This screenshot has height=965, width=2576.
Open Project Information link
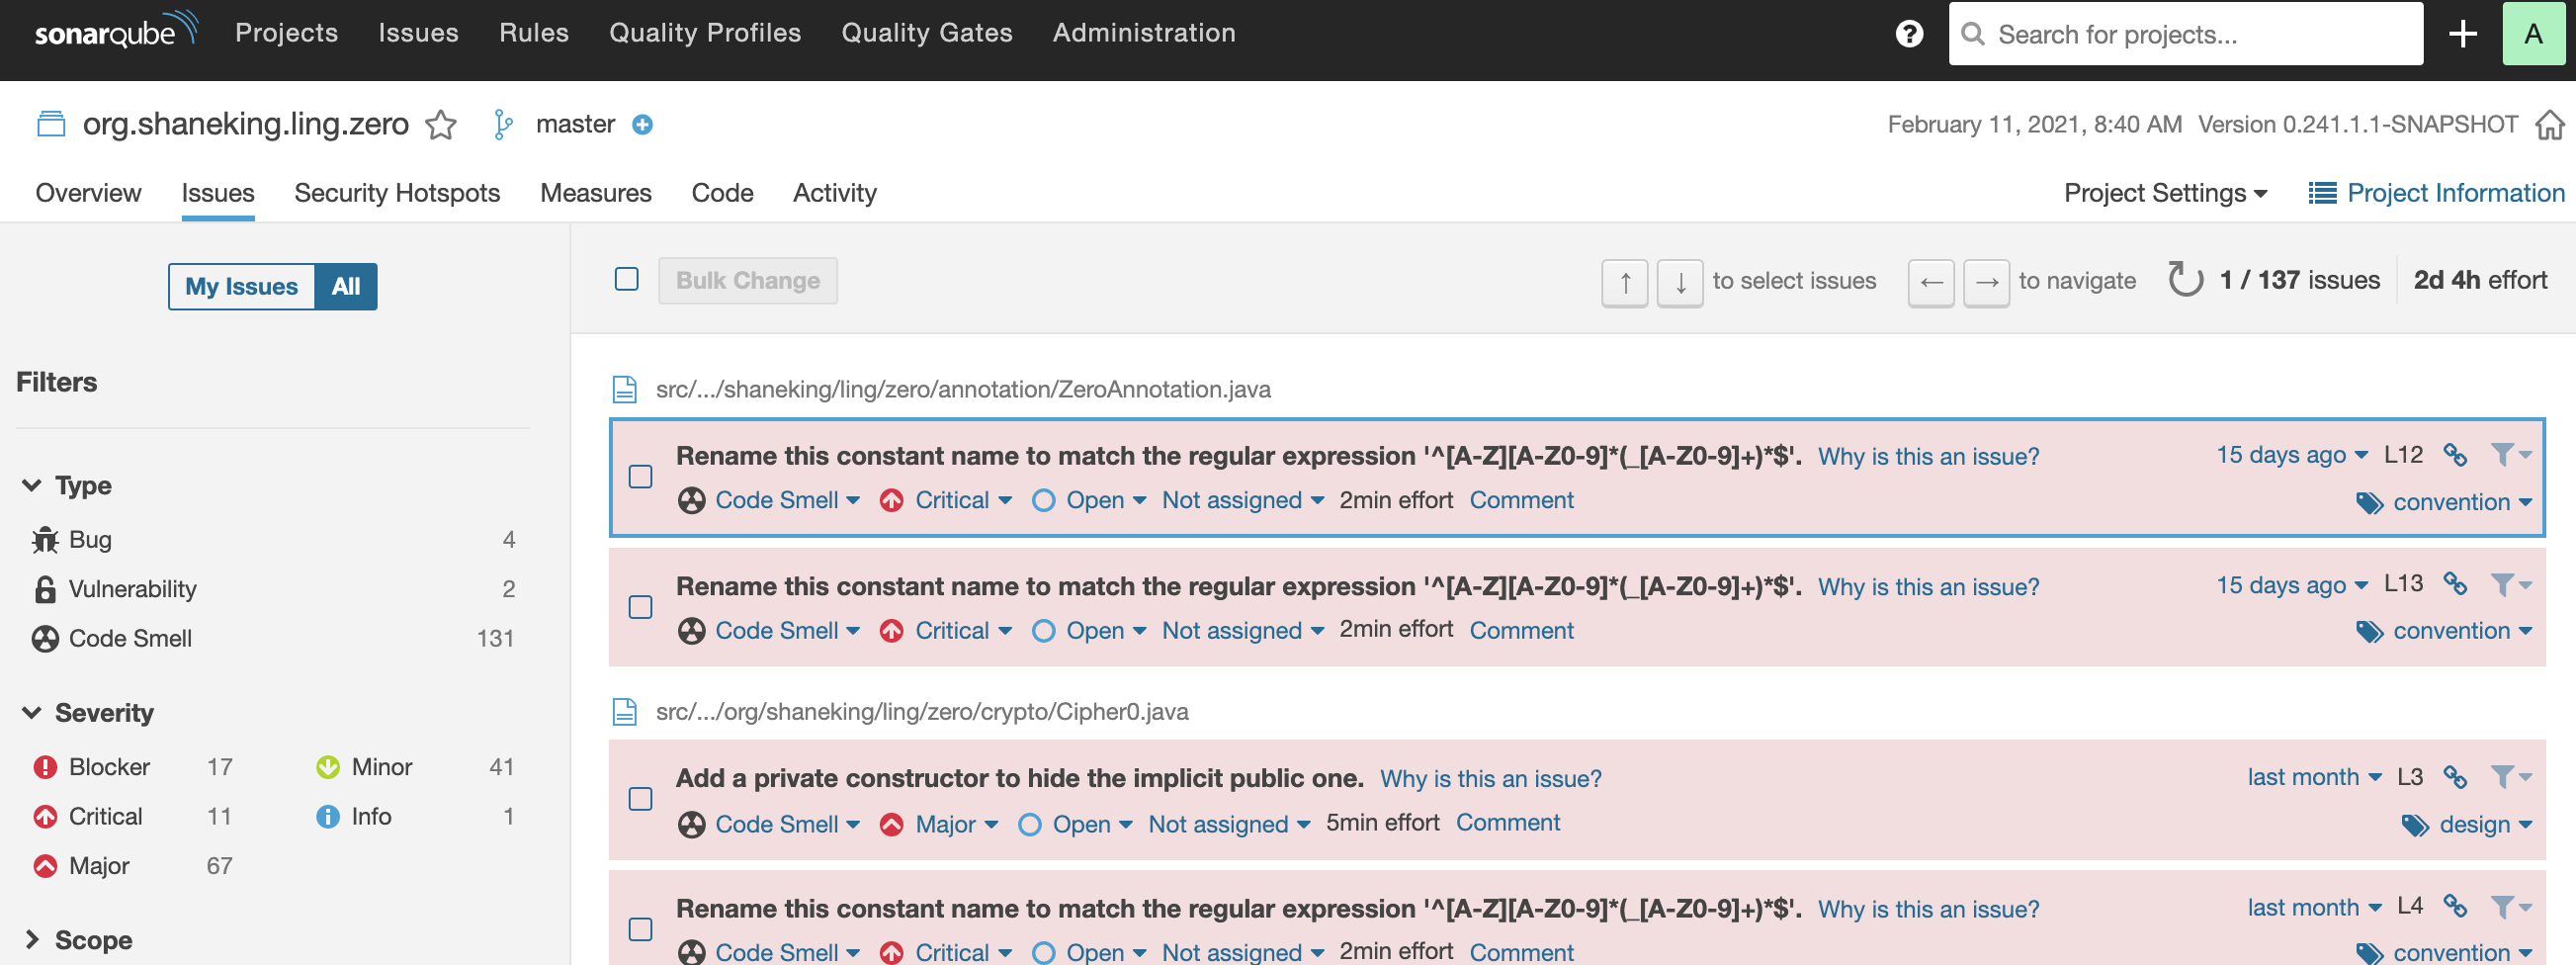[2436, 193]
